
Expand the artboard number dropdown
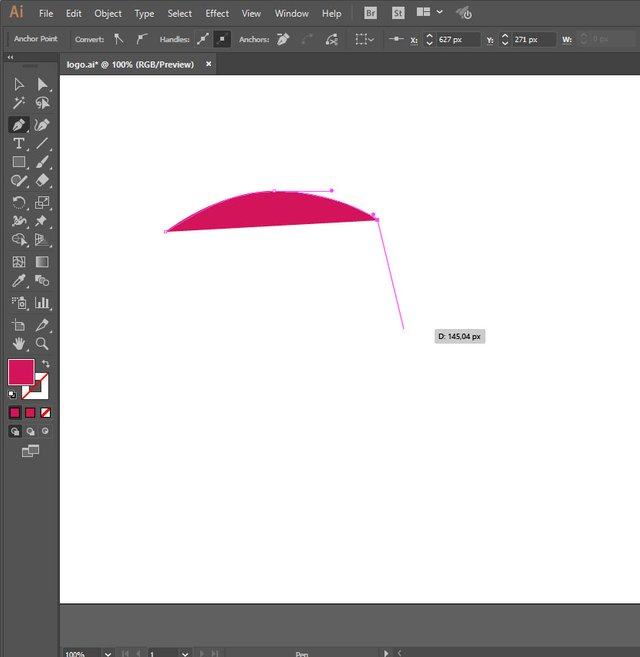[x=185, y=653]
